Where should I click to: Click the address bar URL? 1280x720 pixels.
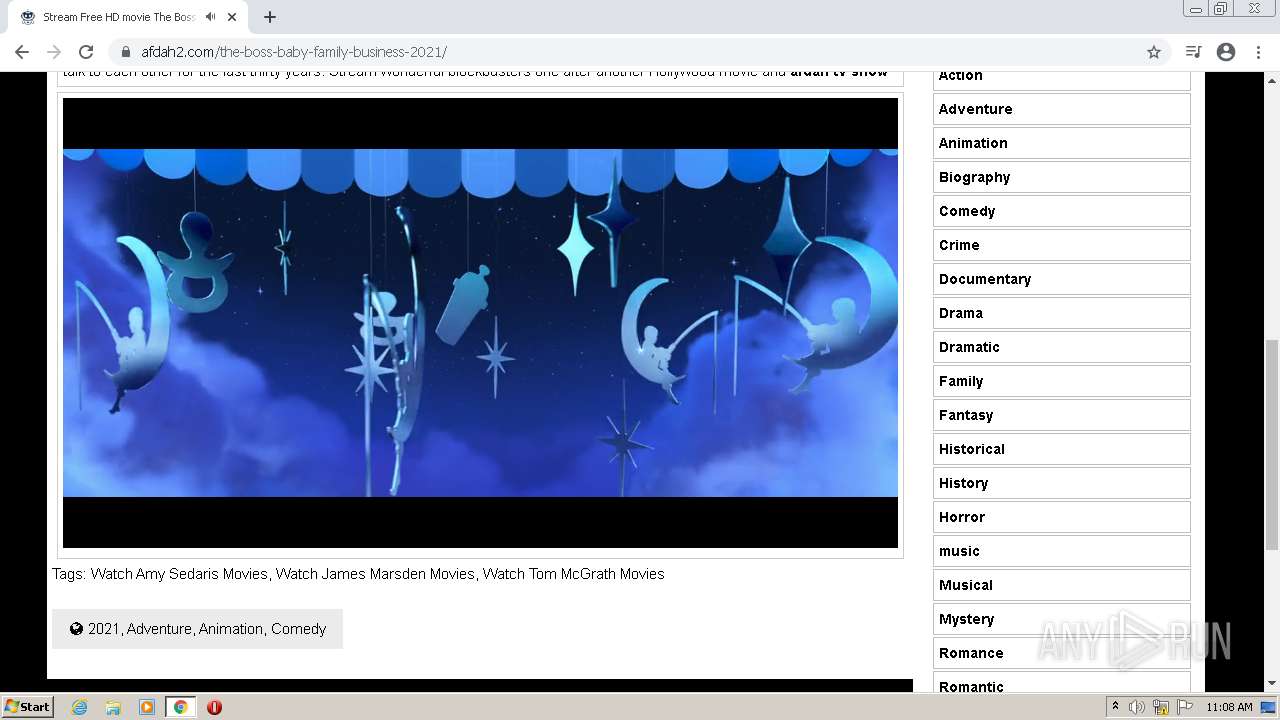pos(294,52)
